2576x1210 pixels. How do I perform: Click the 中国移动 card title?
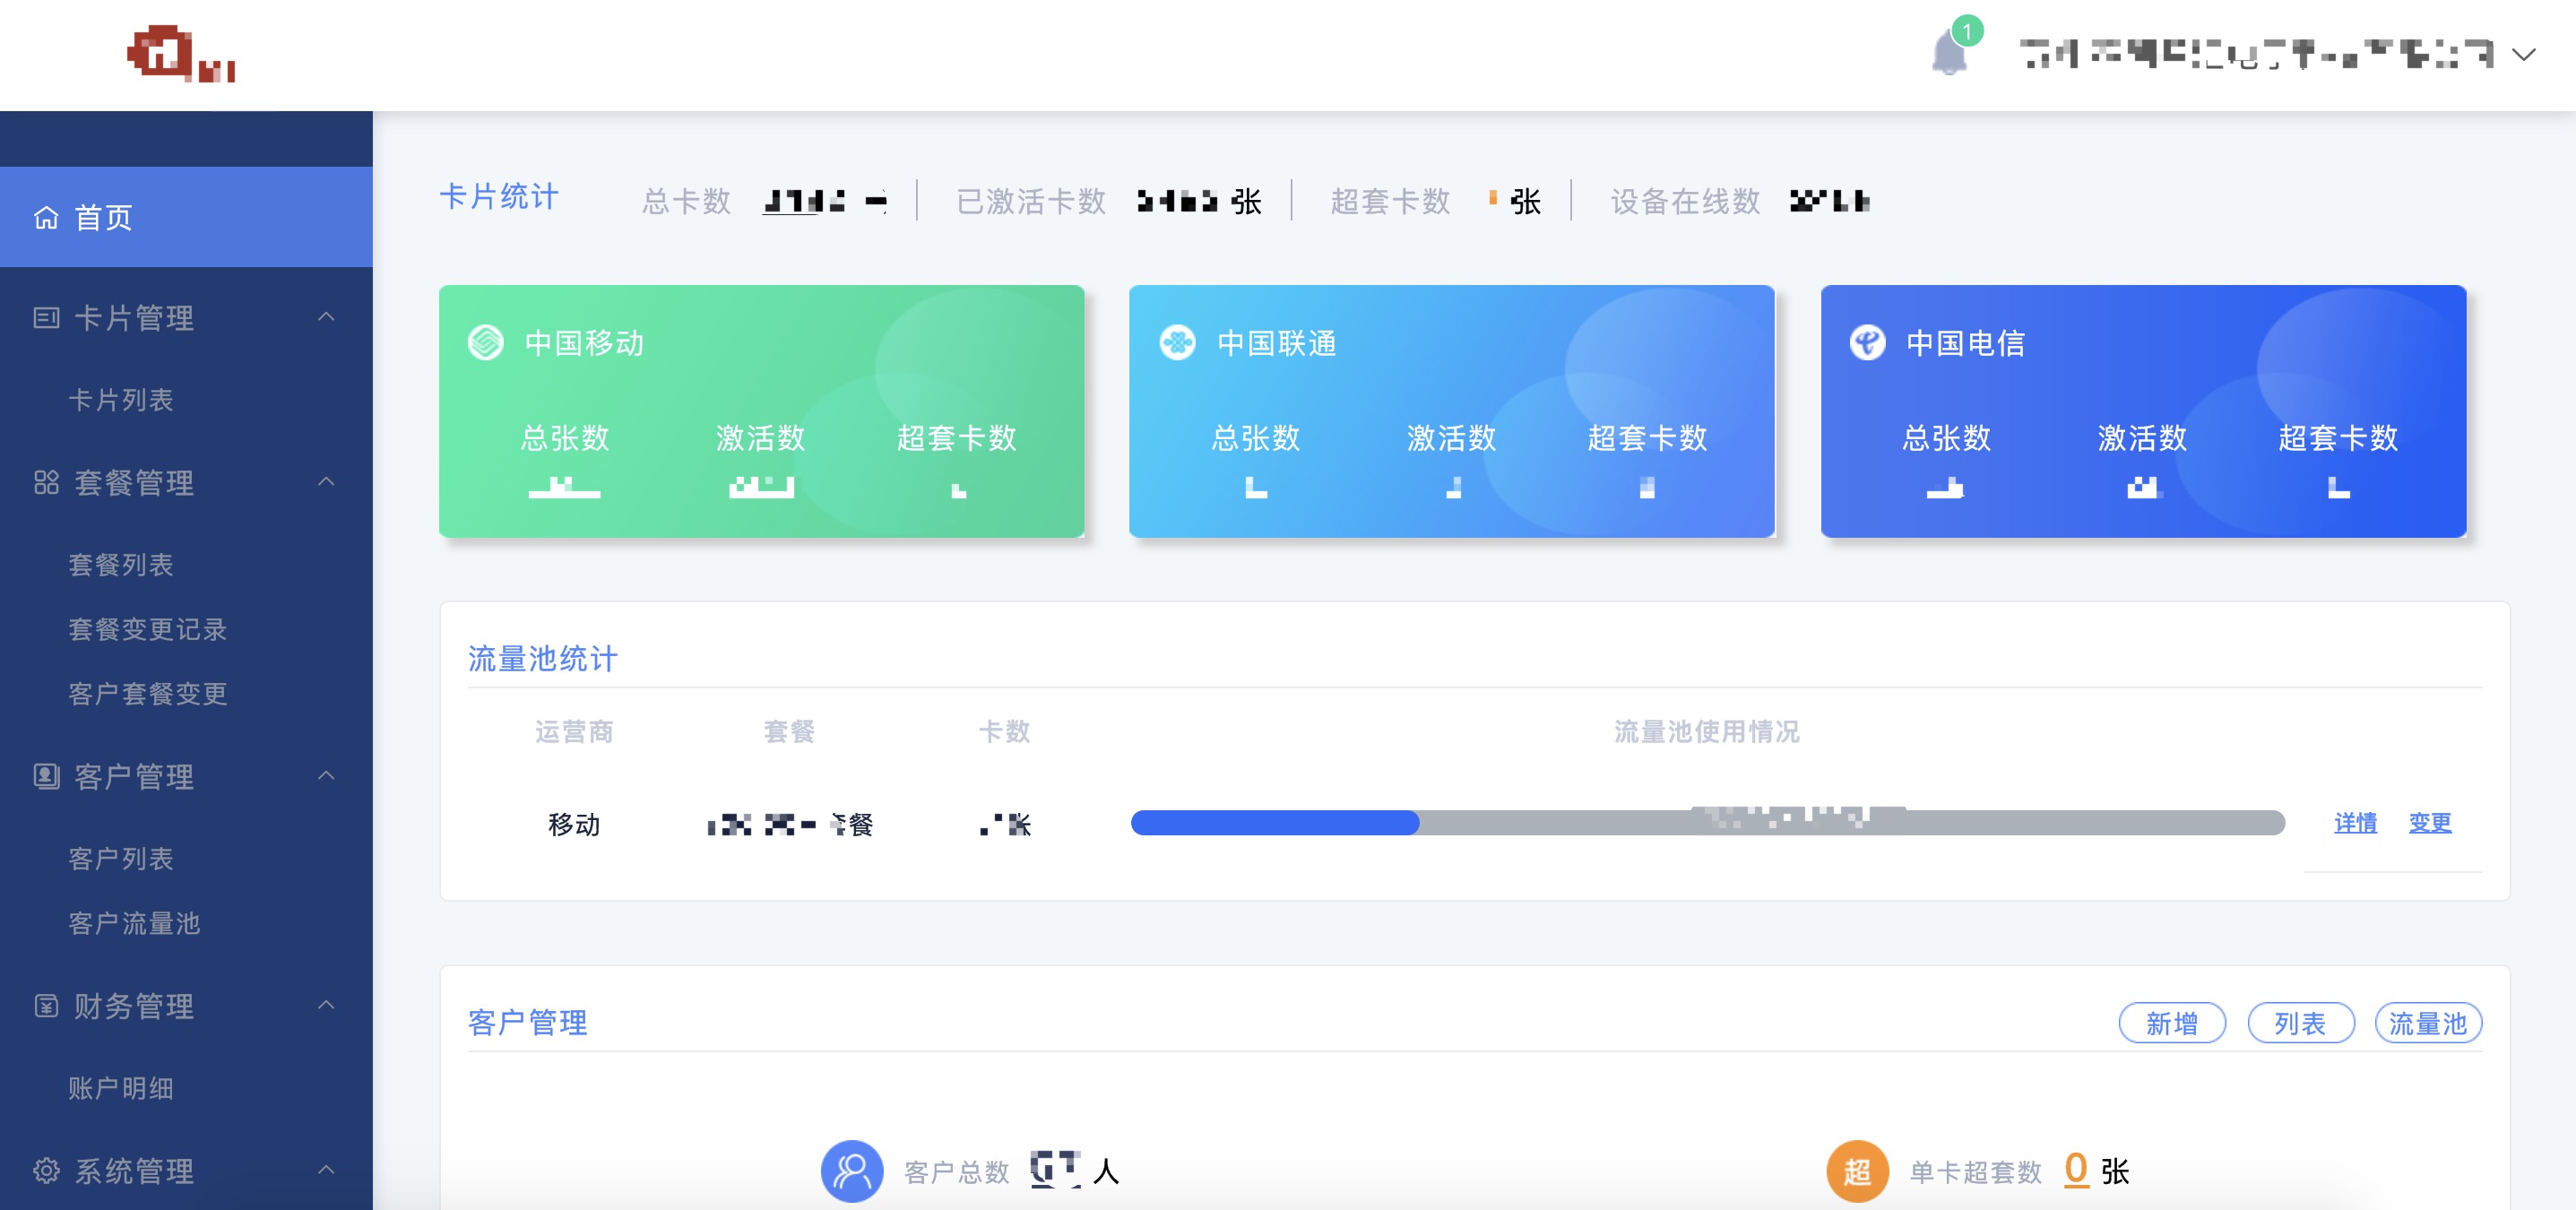tap(585, 343)
